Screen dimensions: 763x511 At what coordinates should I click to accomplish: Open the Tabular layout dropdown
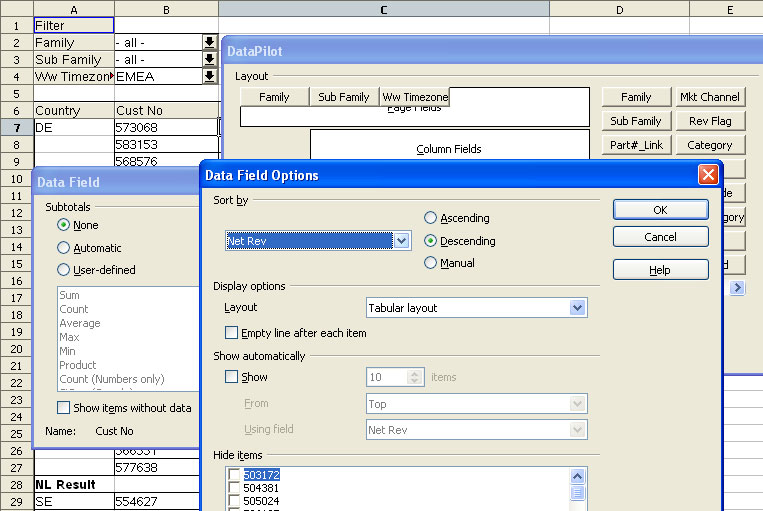pyautogui.click(x=577, y=308)
